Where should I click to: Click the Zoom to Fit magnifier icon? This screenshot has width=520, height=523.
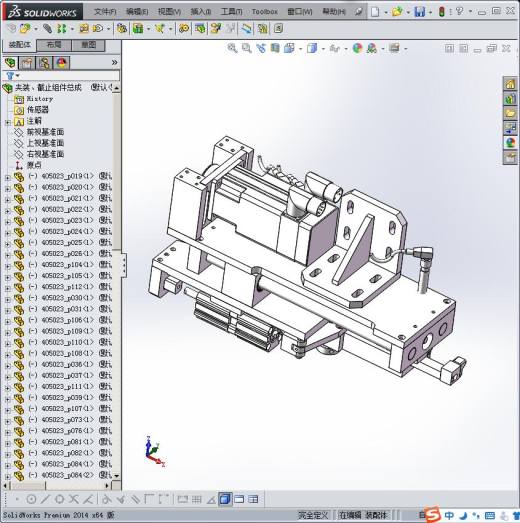click(x=232, y=48)
